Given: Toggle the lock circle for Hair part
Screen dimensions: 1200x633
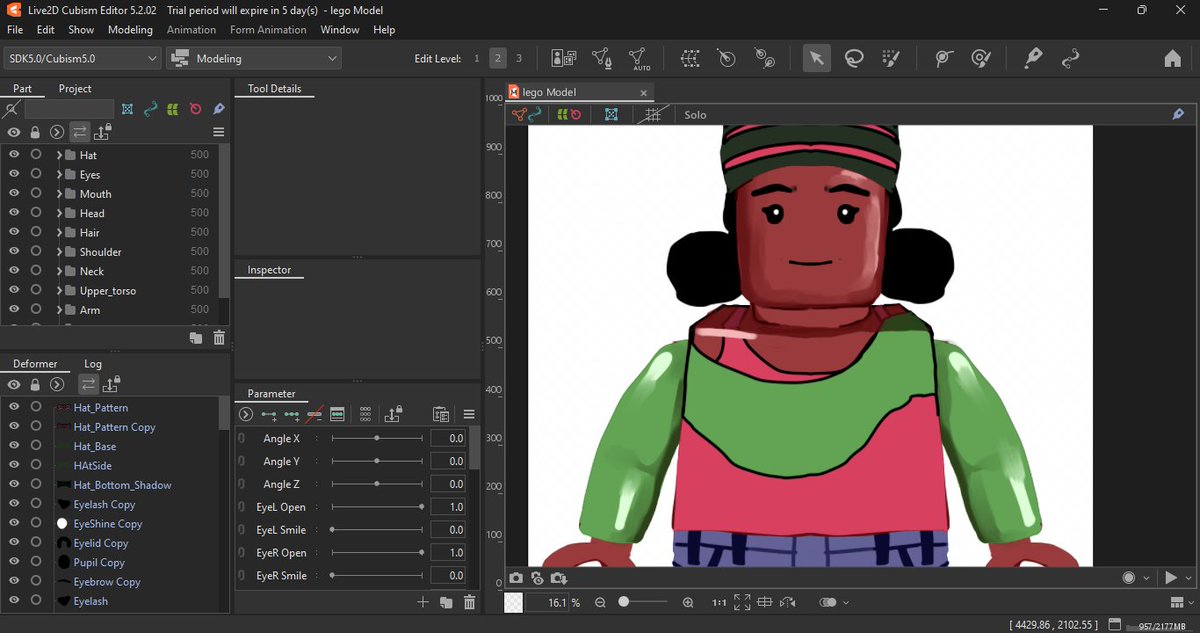Looking at the screenshot, I should point(36,232).
